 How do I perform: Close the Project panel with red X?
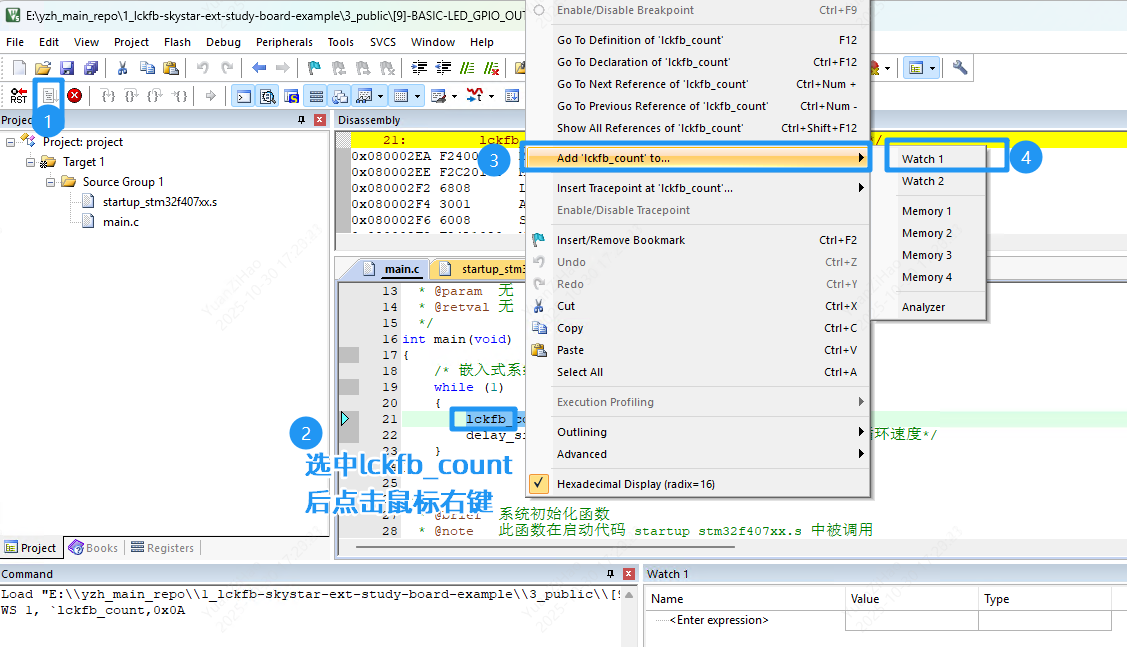tap(320, 120)
